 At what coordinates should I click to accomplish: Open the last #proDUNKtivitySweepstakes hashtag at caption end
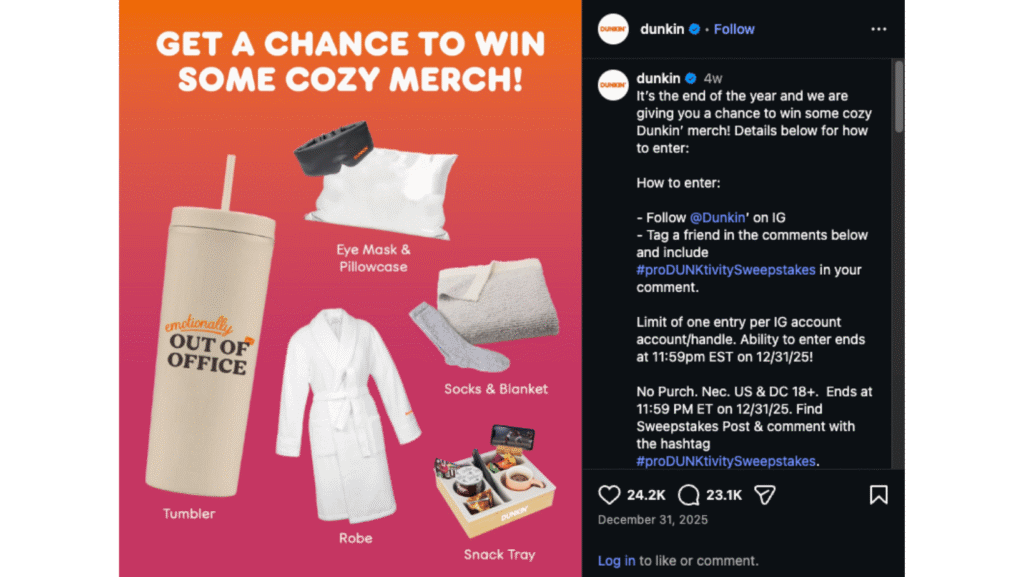[x=726, y=461]
